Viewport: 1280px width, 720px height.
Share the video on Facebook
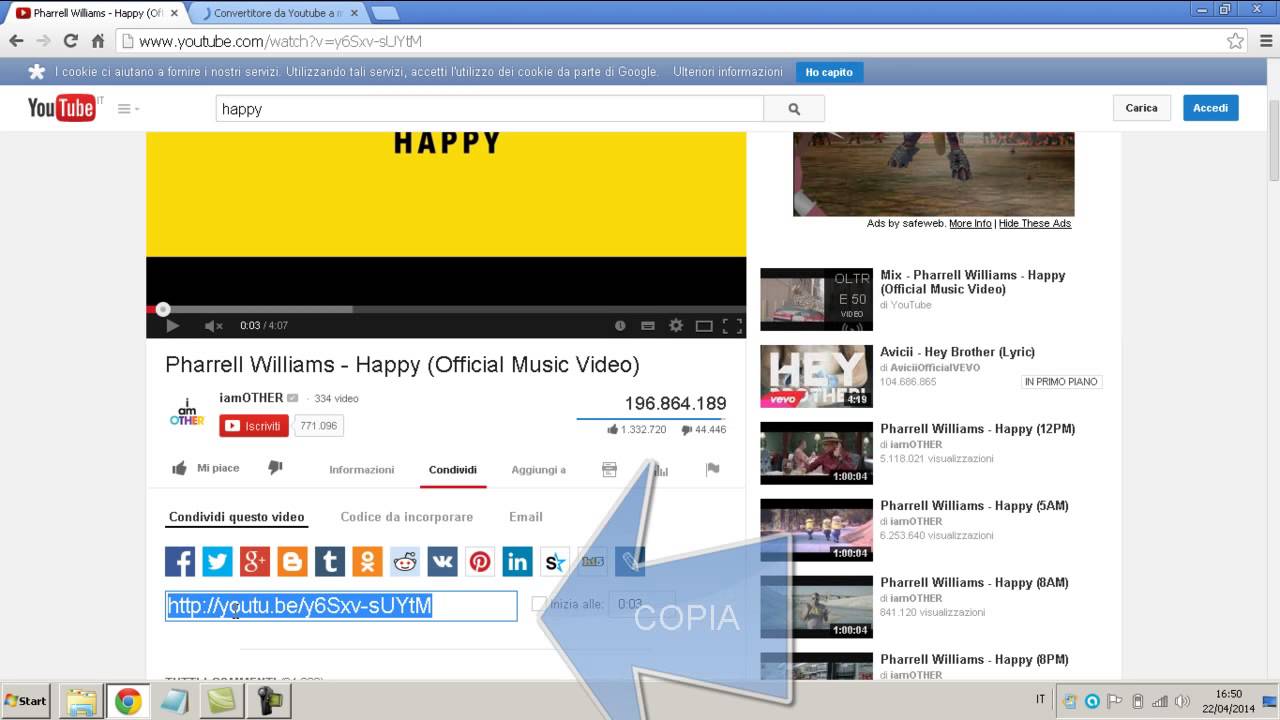(x=180, y=561)
